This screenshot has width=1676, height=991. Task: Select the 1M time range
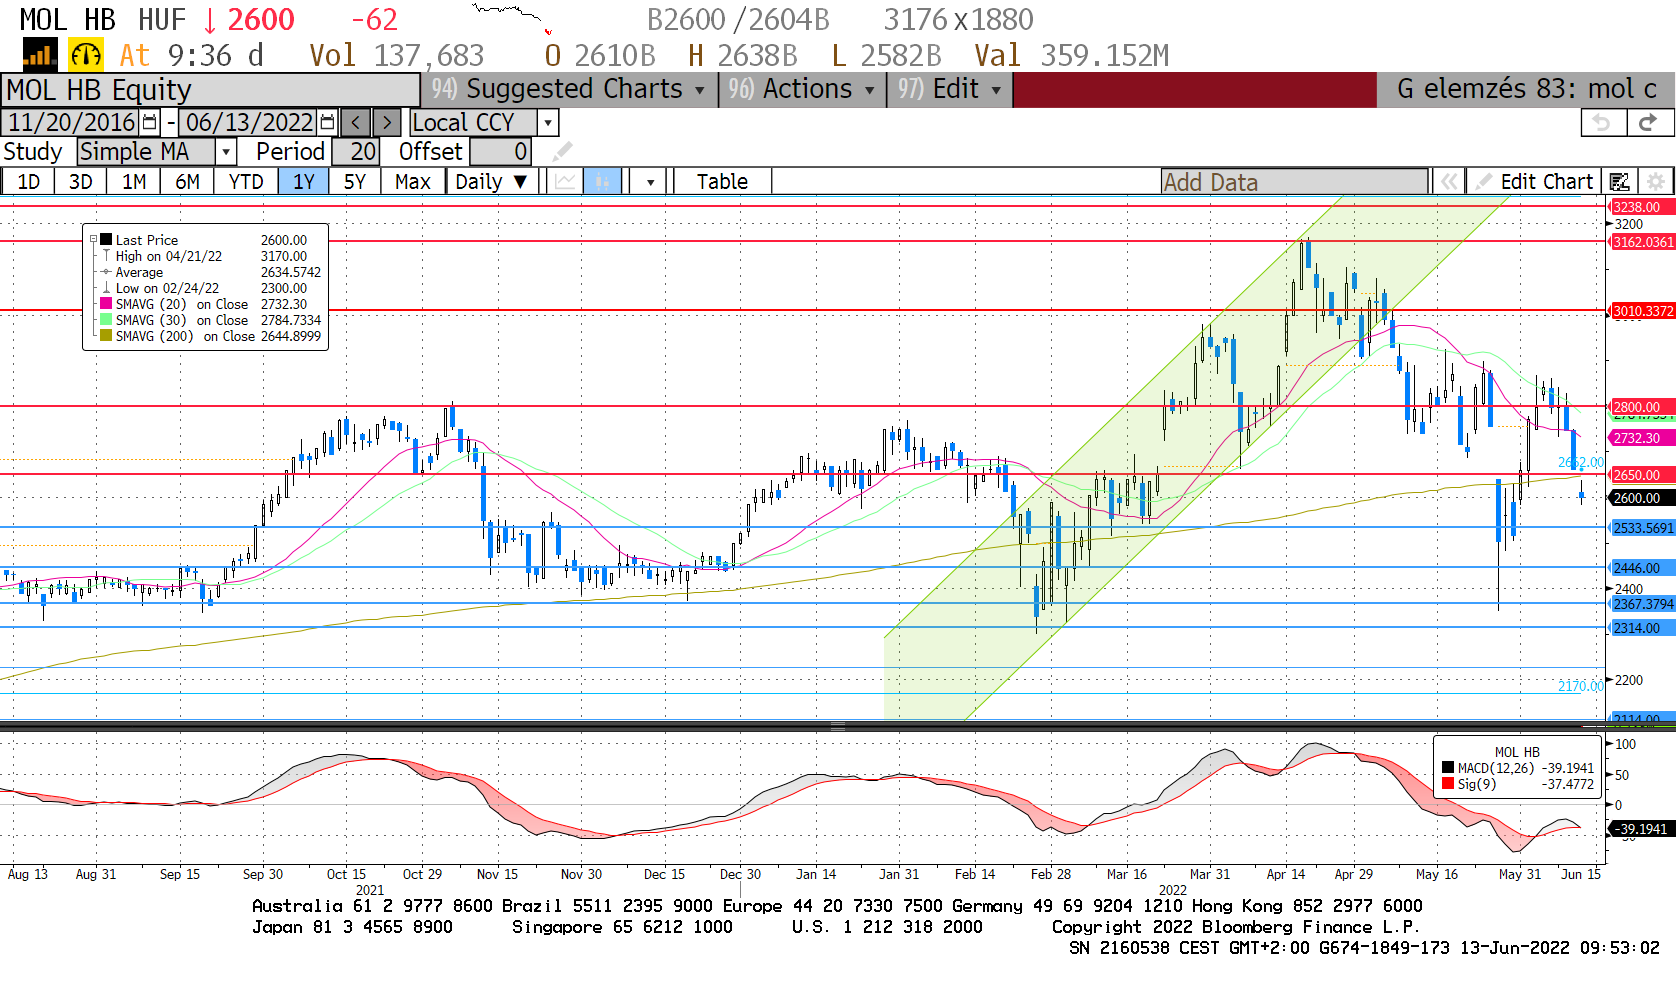coord(134,181)
